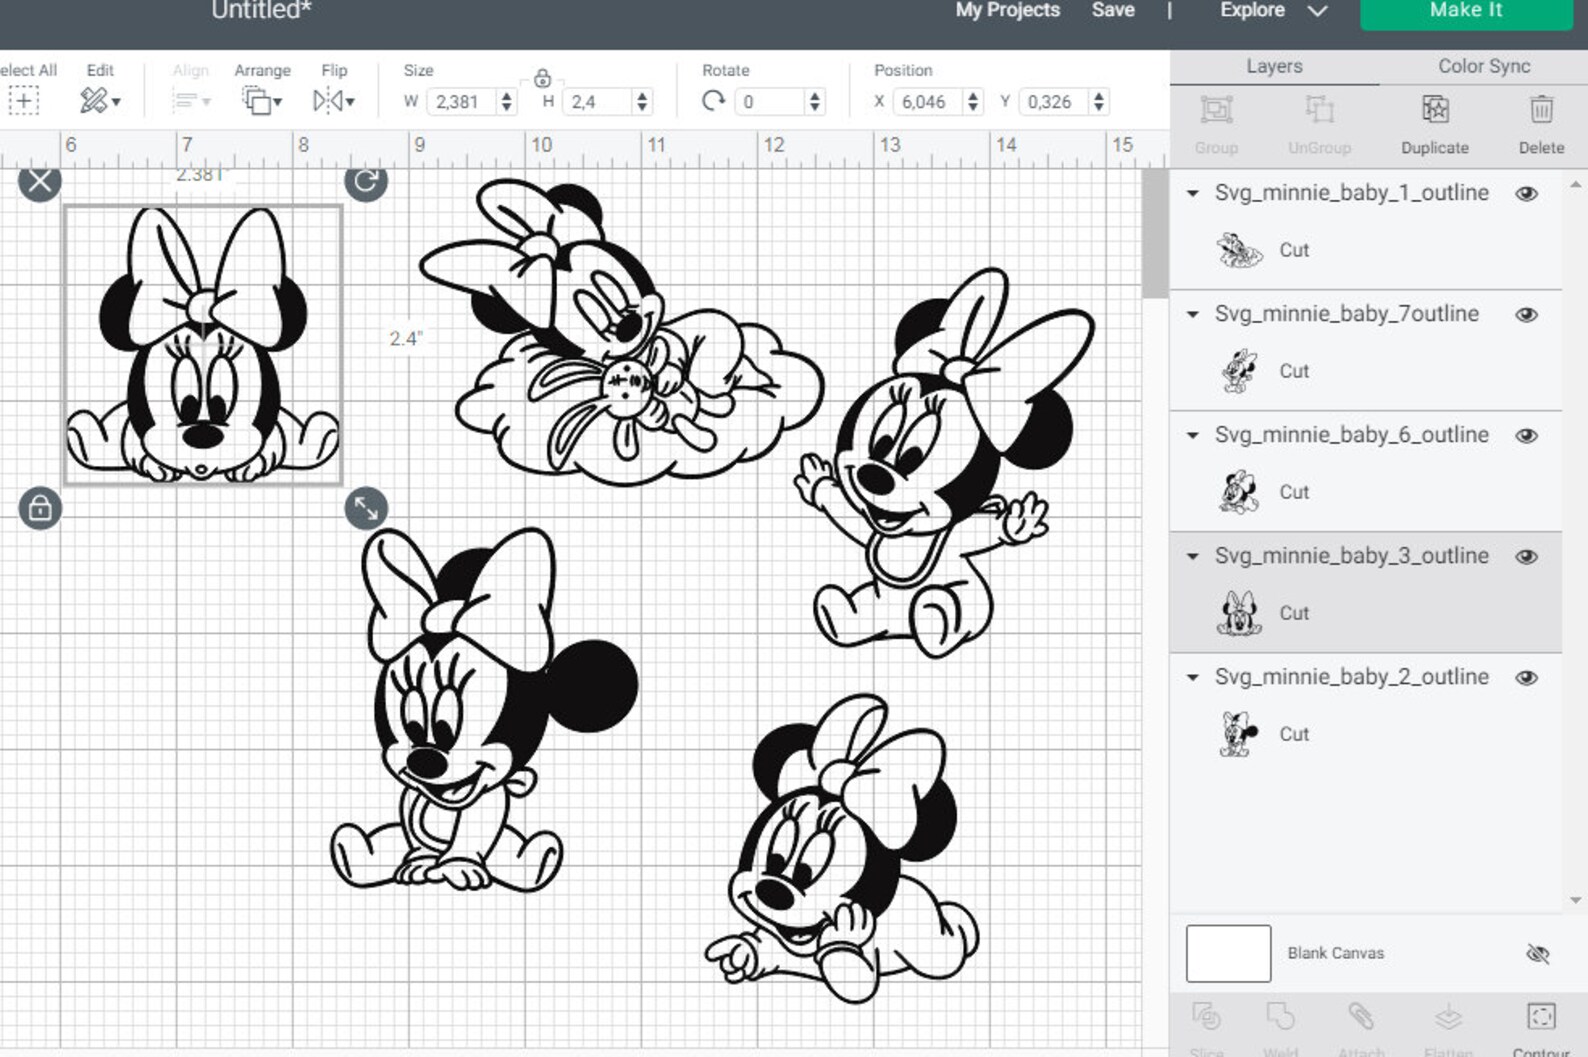Image resolution: width=1588 pixels, height=1057 pixels.
Task: Click the Contour icon at bottom
Action: click(x=1541, y=1017)
